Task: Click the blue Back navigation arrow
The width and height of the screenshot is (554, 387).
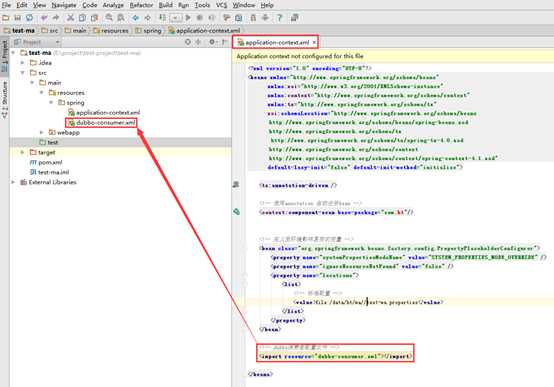Action: click(135, 18)
